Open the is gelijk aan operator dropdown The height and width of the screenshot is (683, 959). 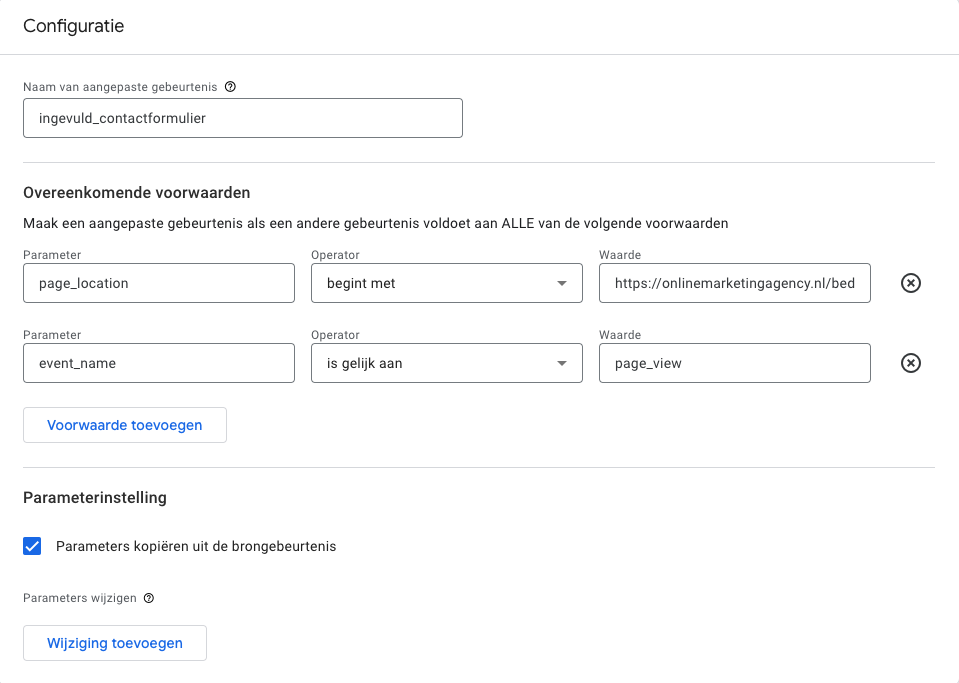(x=446, y=363)
